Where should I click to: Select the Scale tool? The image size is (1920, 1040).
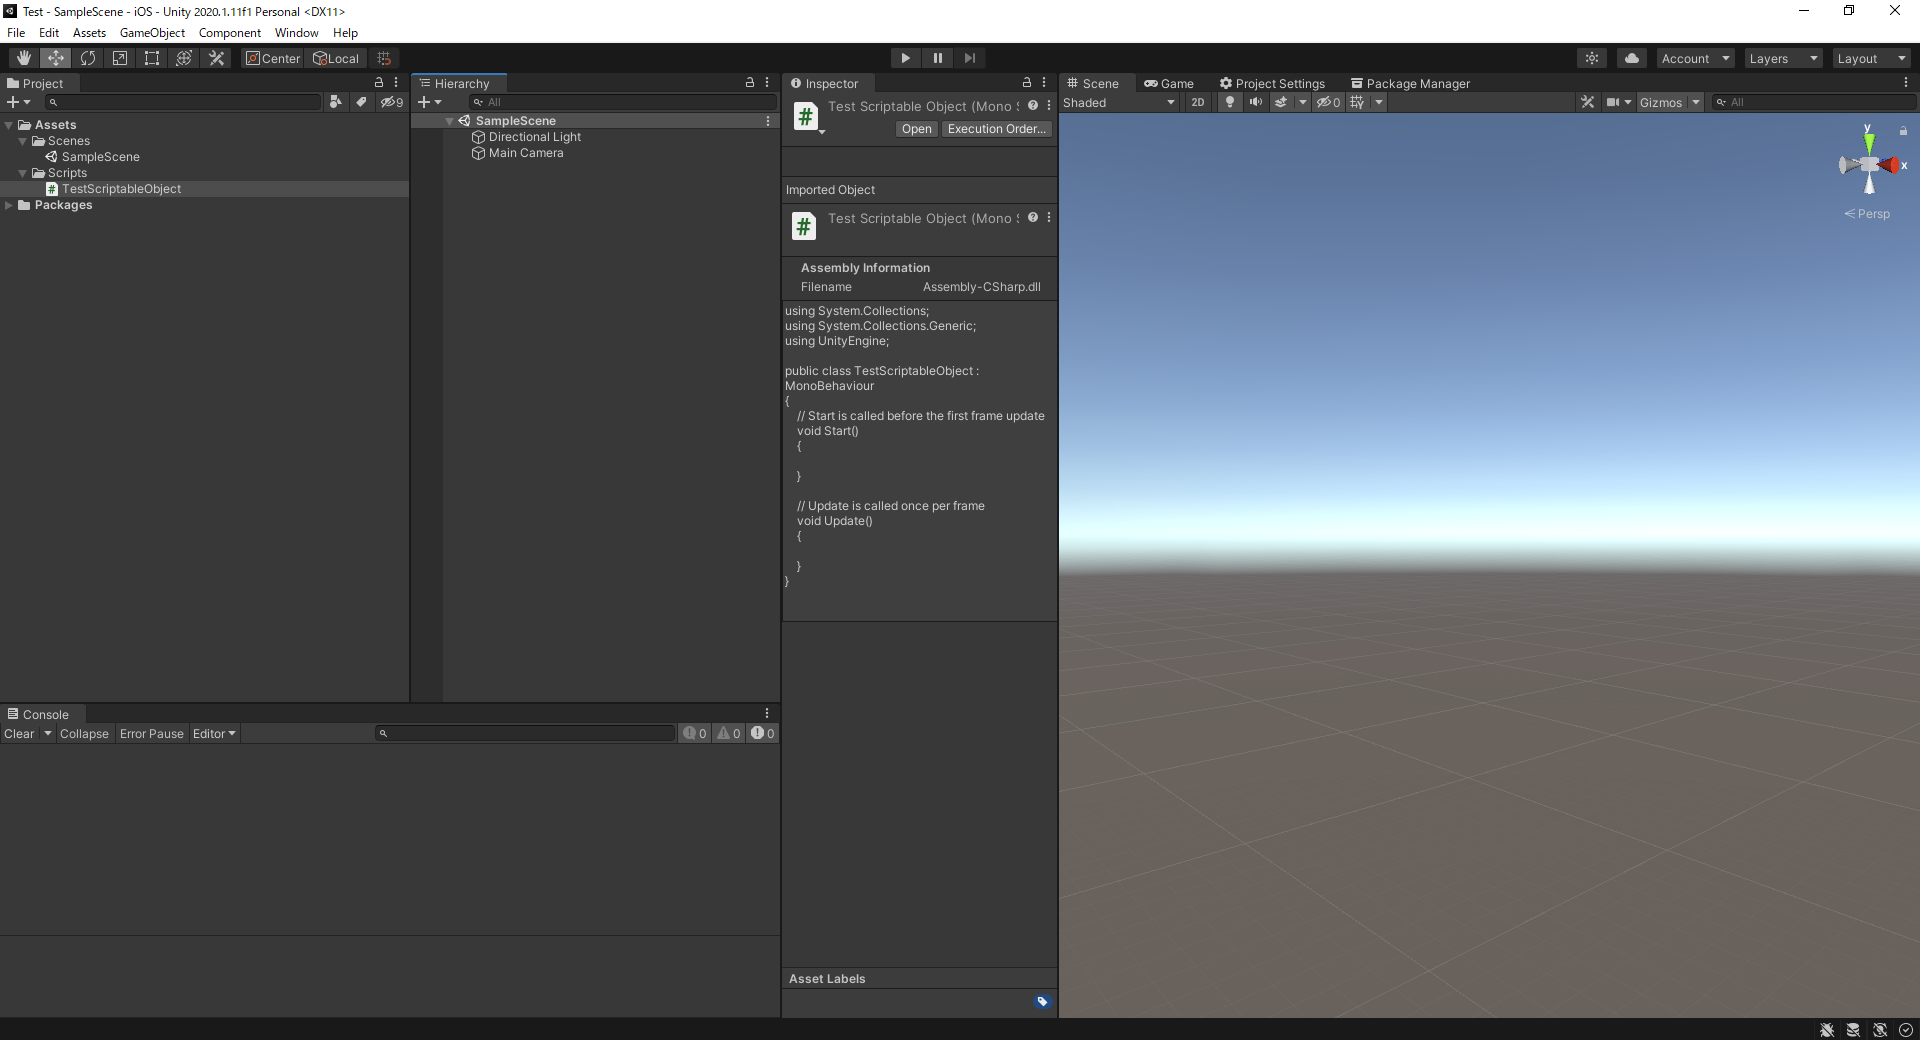click(x=119, y=58)
